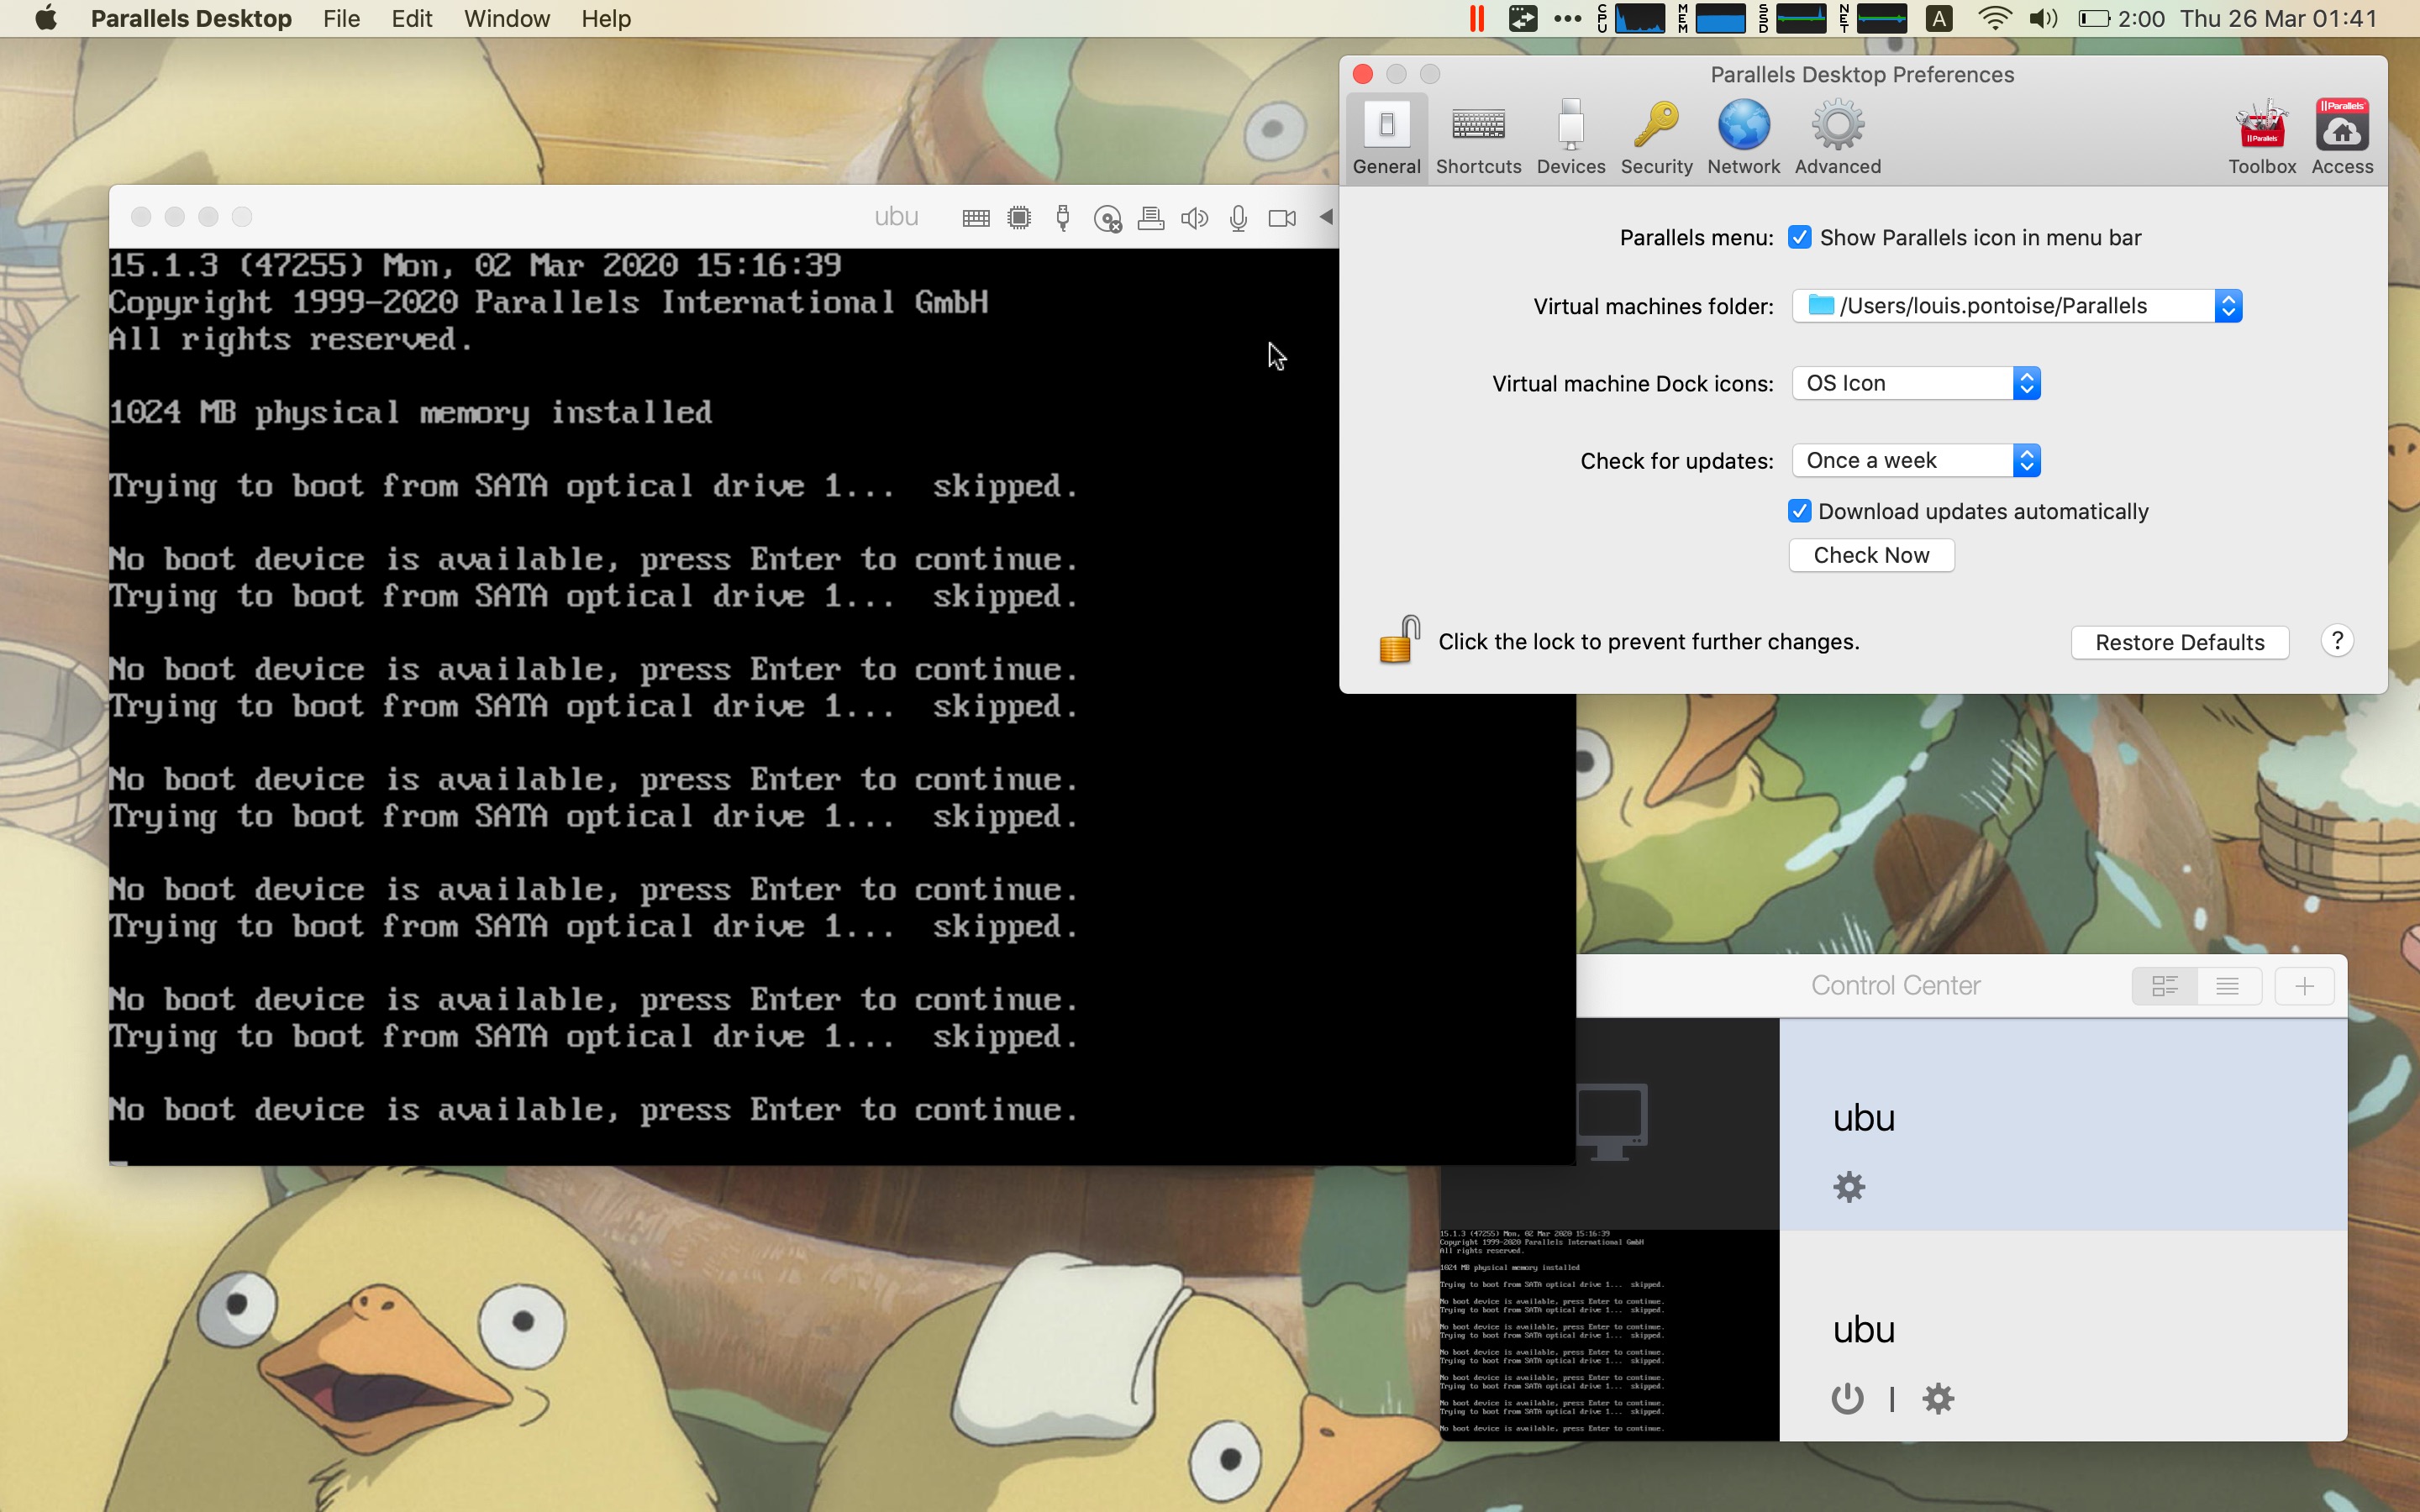The height and width of the screenshot is (1512, 2420).
Task: Click Parallels red bars icon in menu bar
Action: click(1477, 19)
